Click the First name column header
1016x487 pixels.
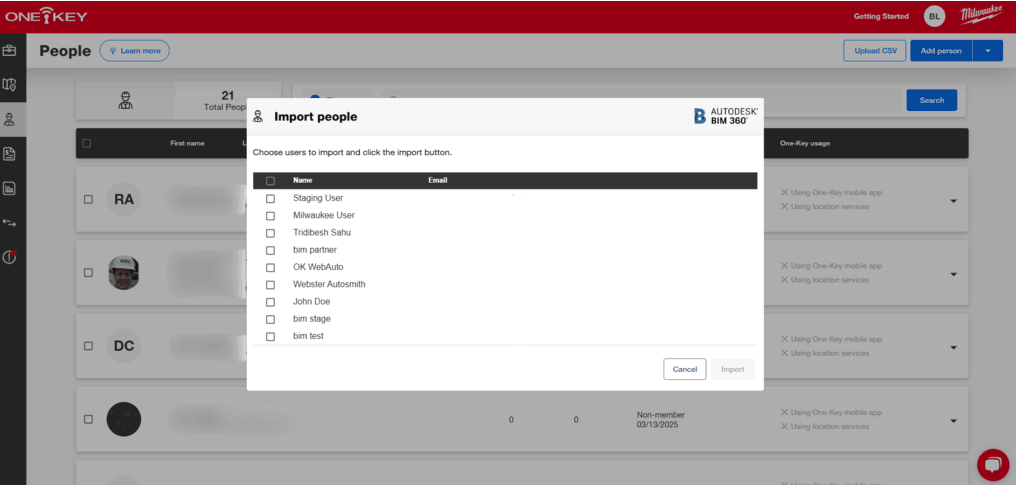point(187,143)
